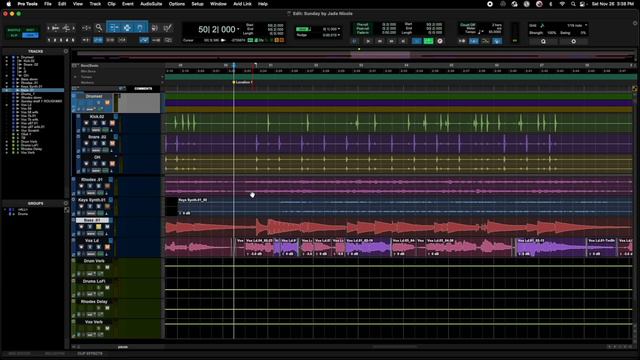Click the blue Stop transport button
The width and height of the screenshot is (640, 360).
coord(416,41)
